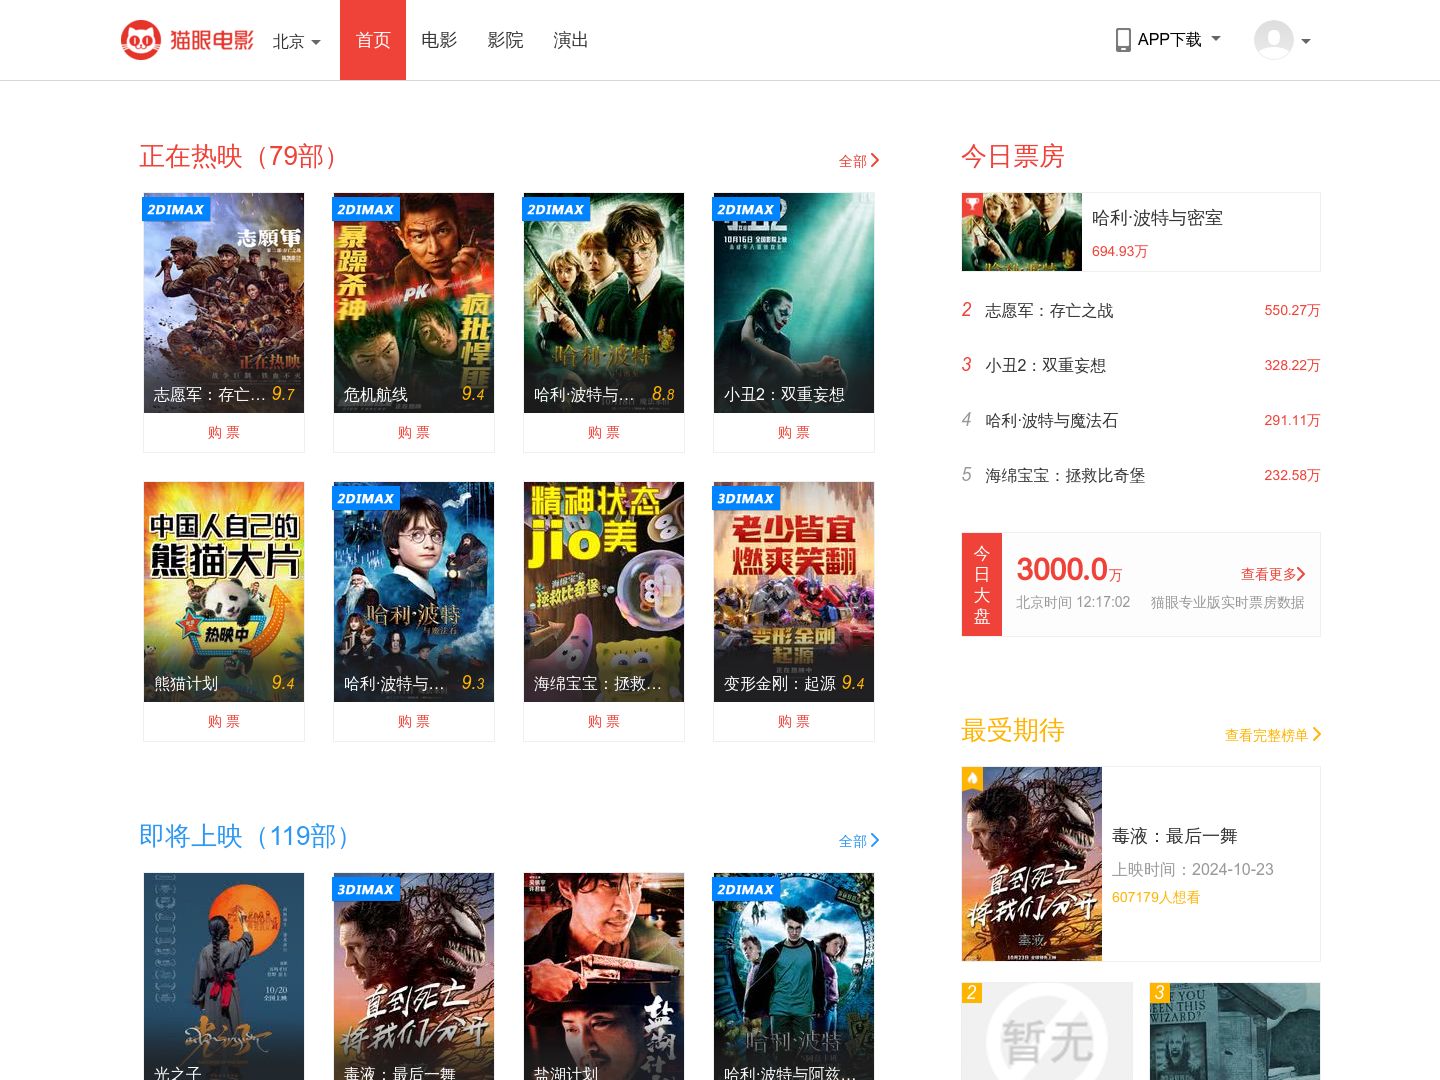The width and height of the screenshot is (1440, 1080).
Task: Open 哈利·波特 poster rated 8.8
Action: [604, 303]
